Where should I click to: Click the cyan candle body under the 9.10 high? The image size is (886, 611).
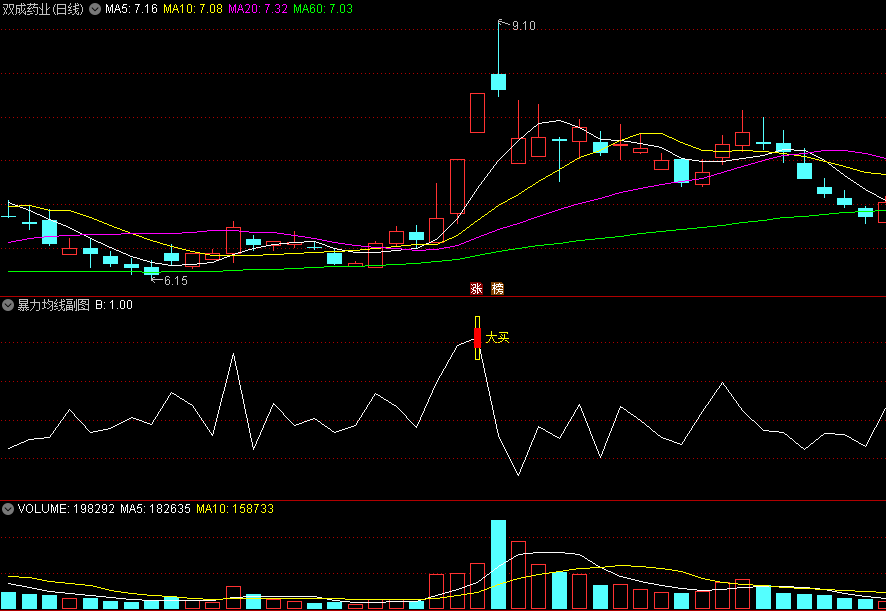[x=498, y=82]
